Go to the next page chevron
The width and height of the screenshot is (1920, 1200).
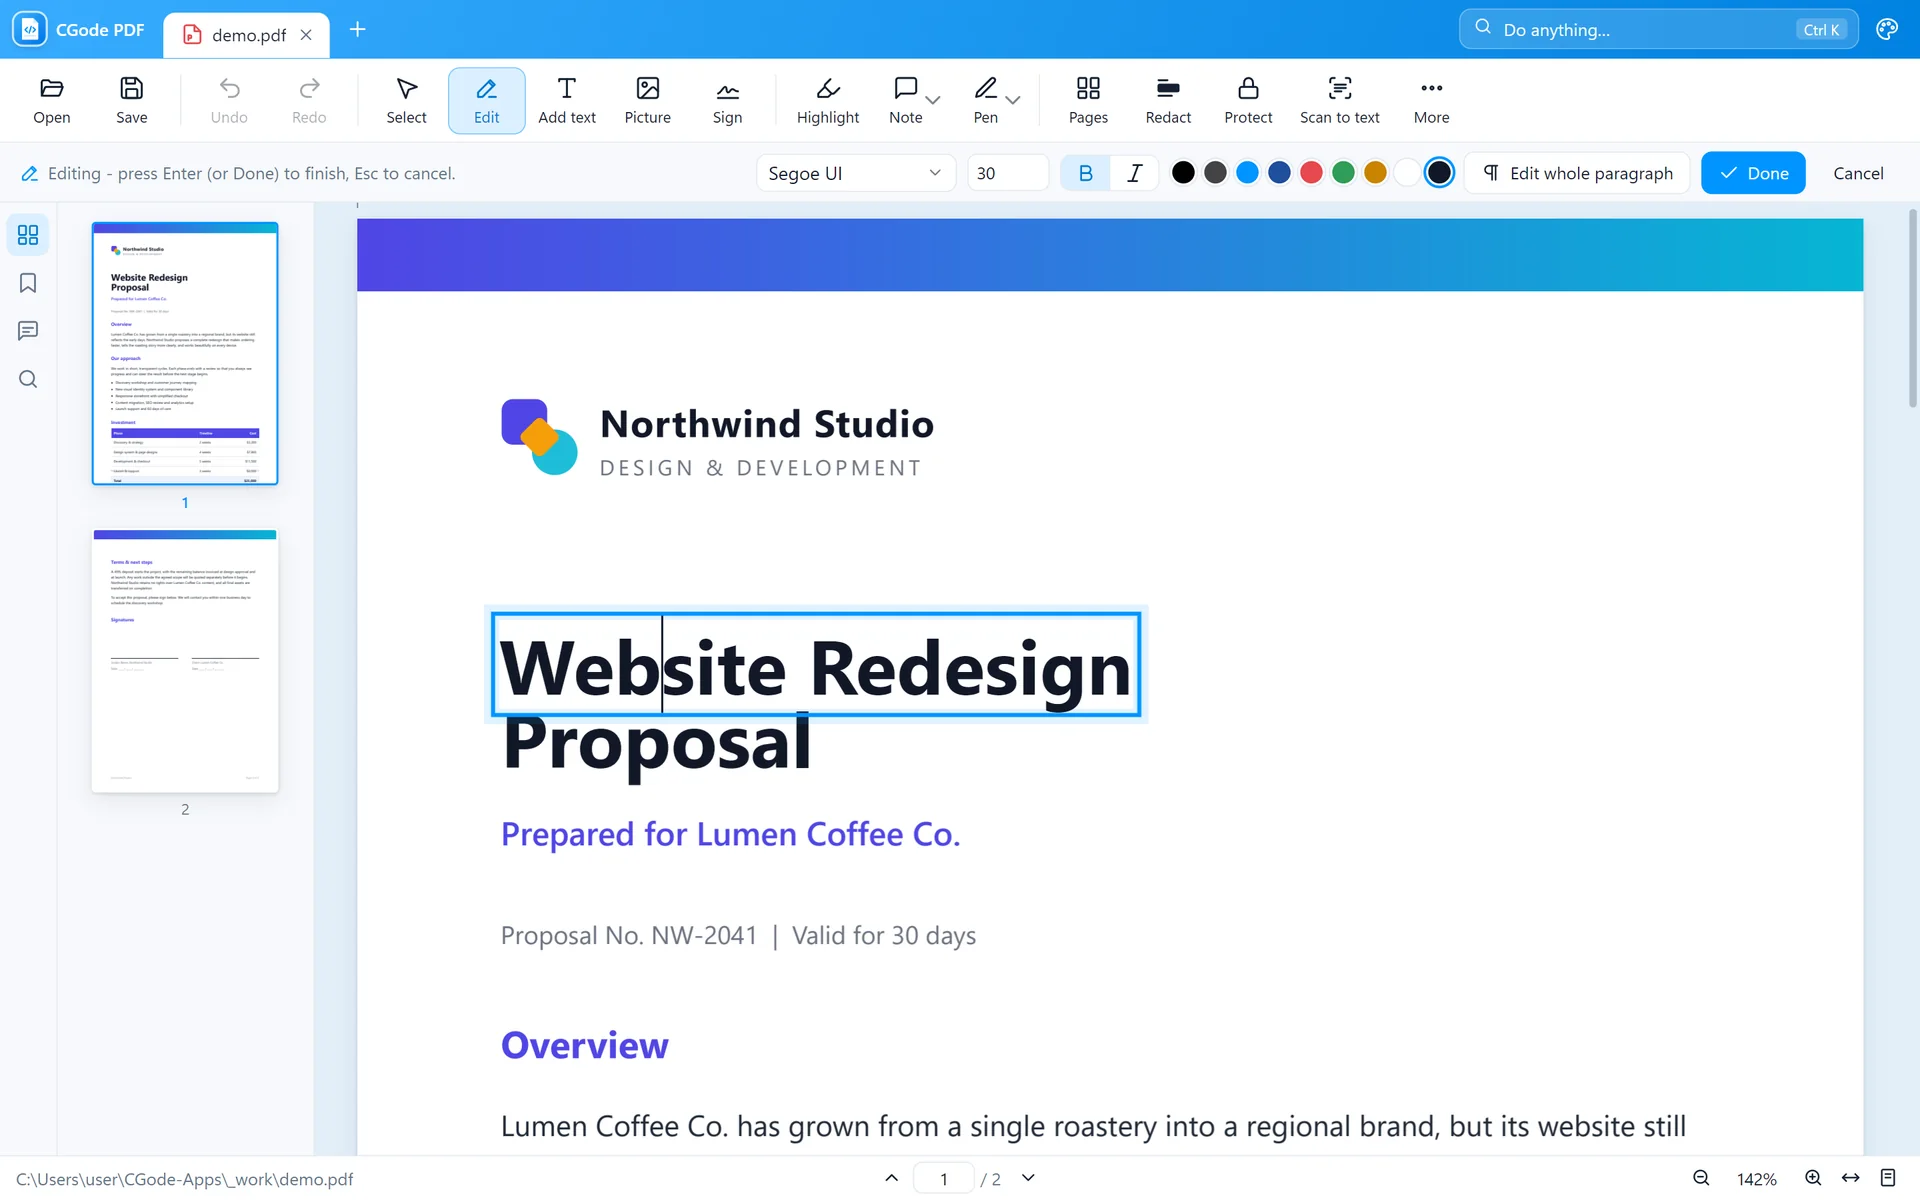tap(1028, 1178)
